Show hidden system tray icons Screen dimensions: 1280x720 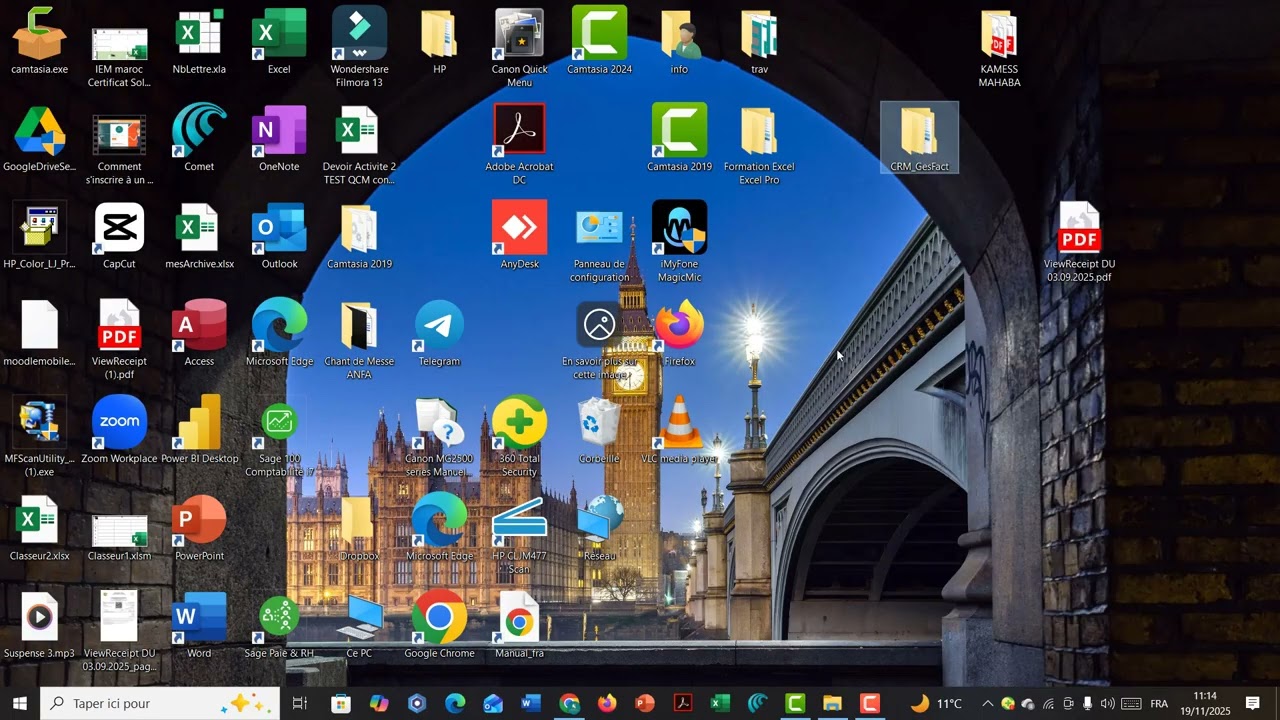[987, 704]
